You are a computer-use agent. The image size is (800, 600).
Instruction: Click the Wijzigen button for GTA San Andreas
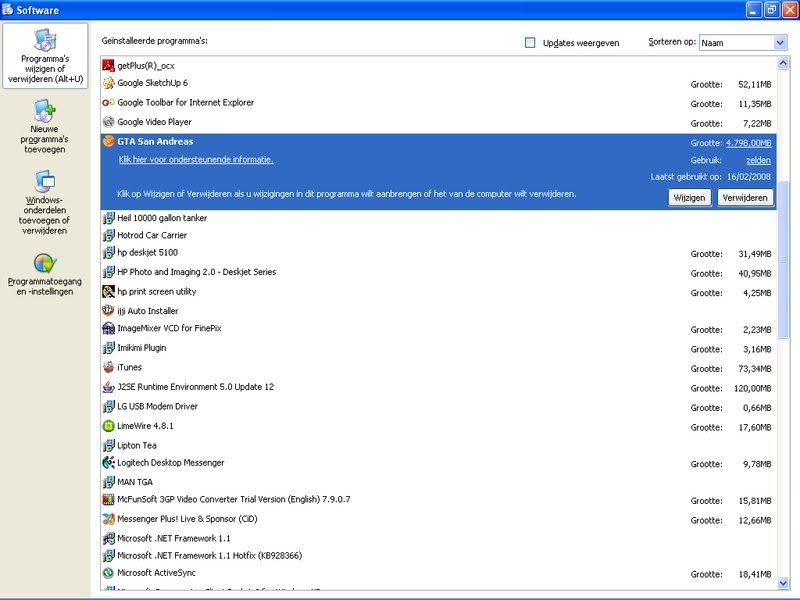point(689,197)
